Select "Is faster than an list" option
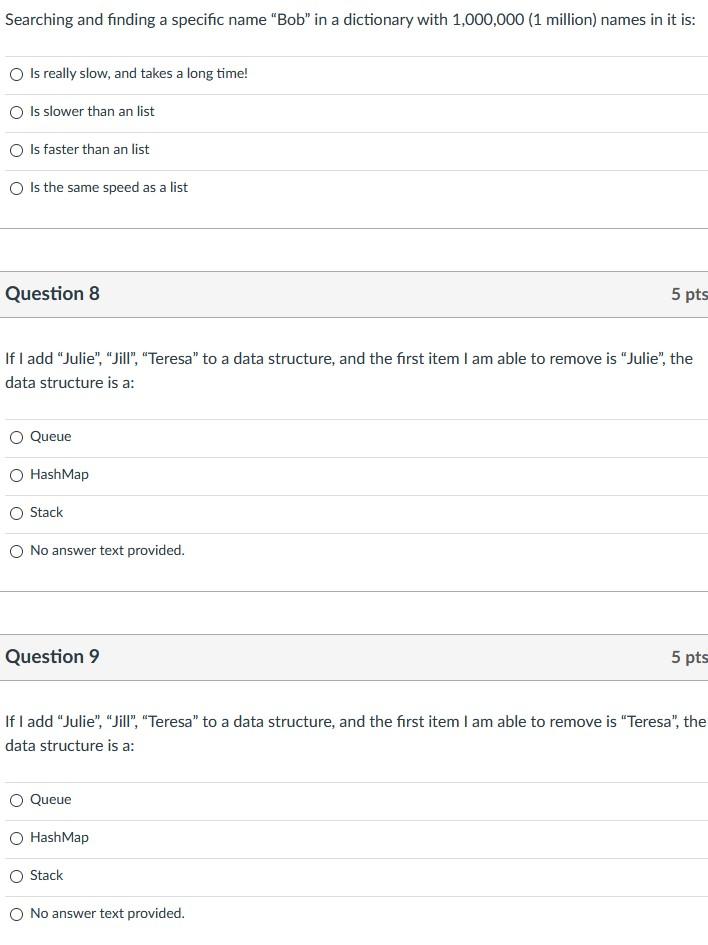 point(16,150)
